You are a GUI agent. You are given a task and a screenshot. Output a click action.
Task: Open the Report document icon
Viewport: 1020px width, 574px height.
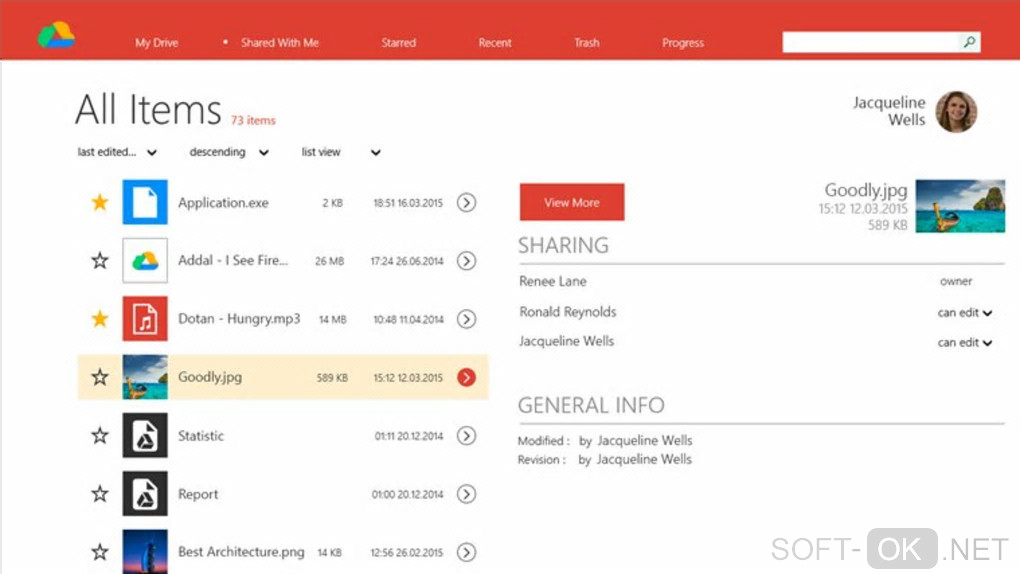point(145,494)
